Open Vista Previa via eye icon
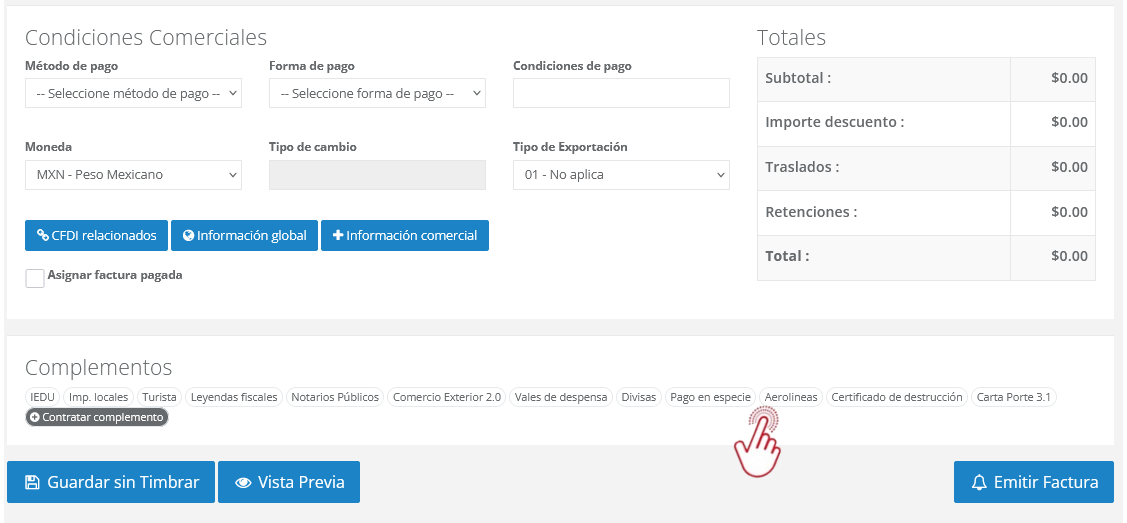The width and height of the screenshot is (1127, 523). point(243,482)
